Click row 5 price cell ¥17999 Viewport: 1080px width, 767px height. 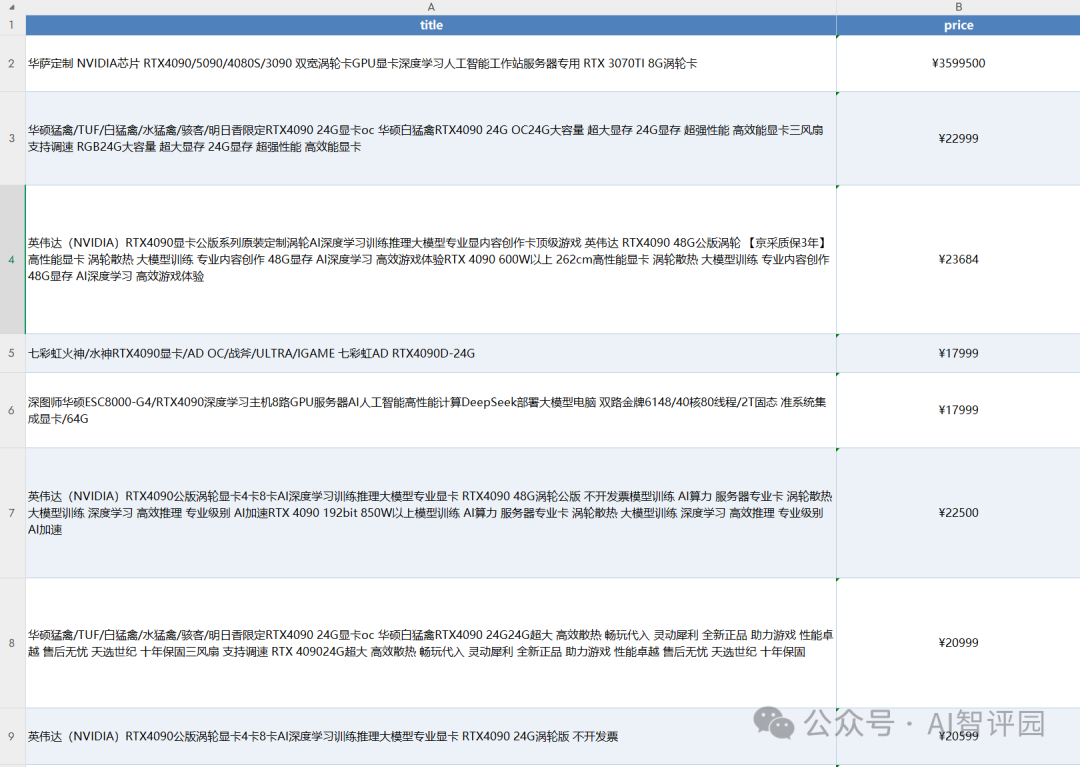point(958,353)
